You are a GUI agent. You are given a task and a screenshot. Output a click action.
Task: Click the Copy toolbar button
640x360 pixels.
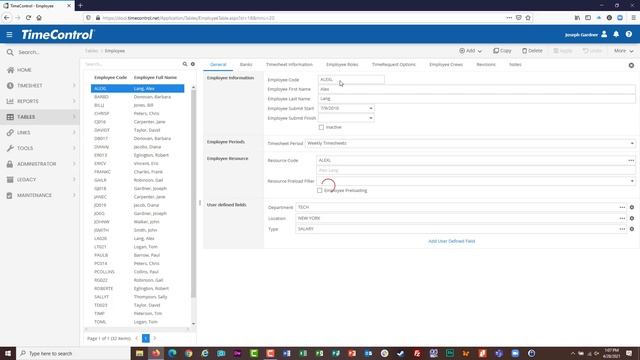click(502, 51)
